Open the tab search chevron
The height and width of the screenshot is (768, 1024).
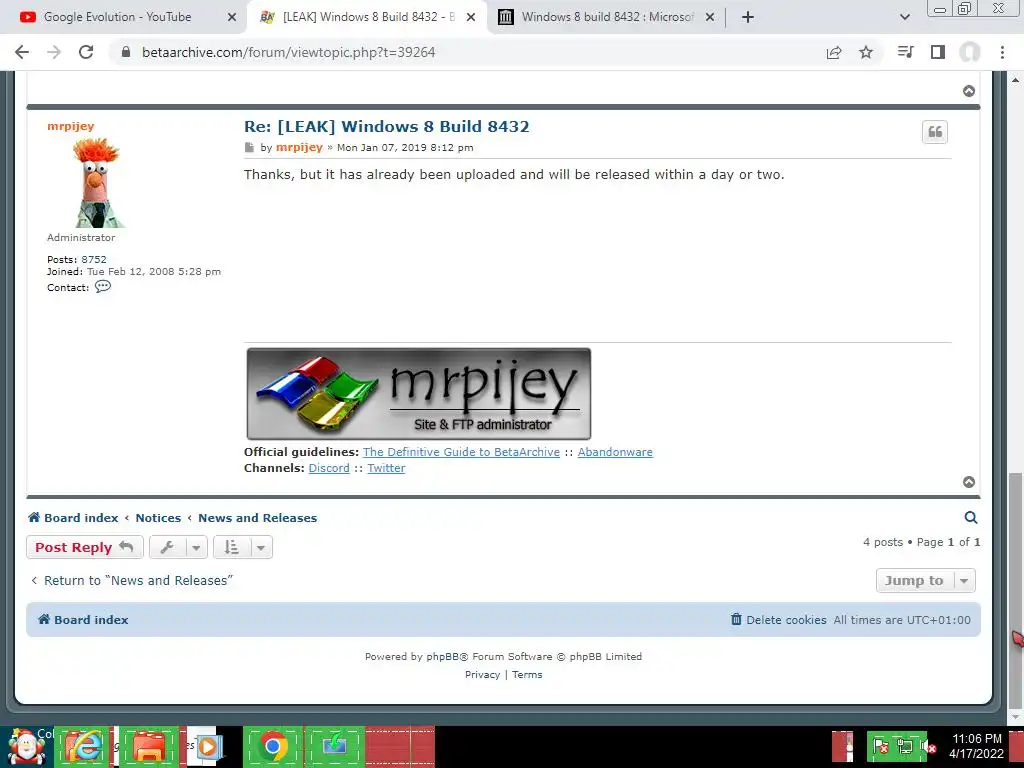pyautogui.click(x=904, y=17)
